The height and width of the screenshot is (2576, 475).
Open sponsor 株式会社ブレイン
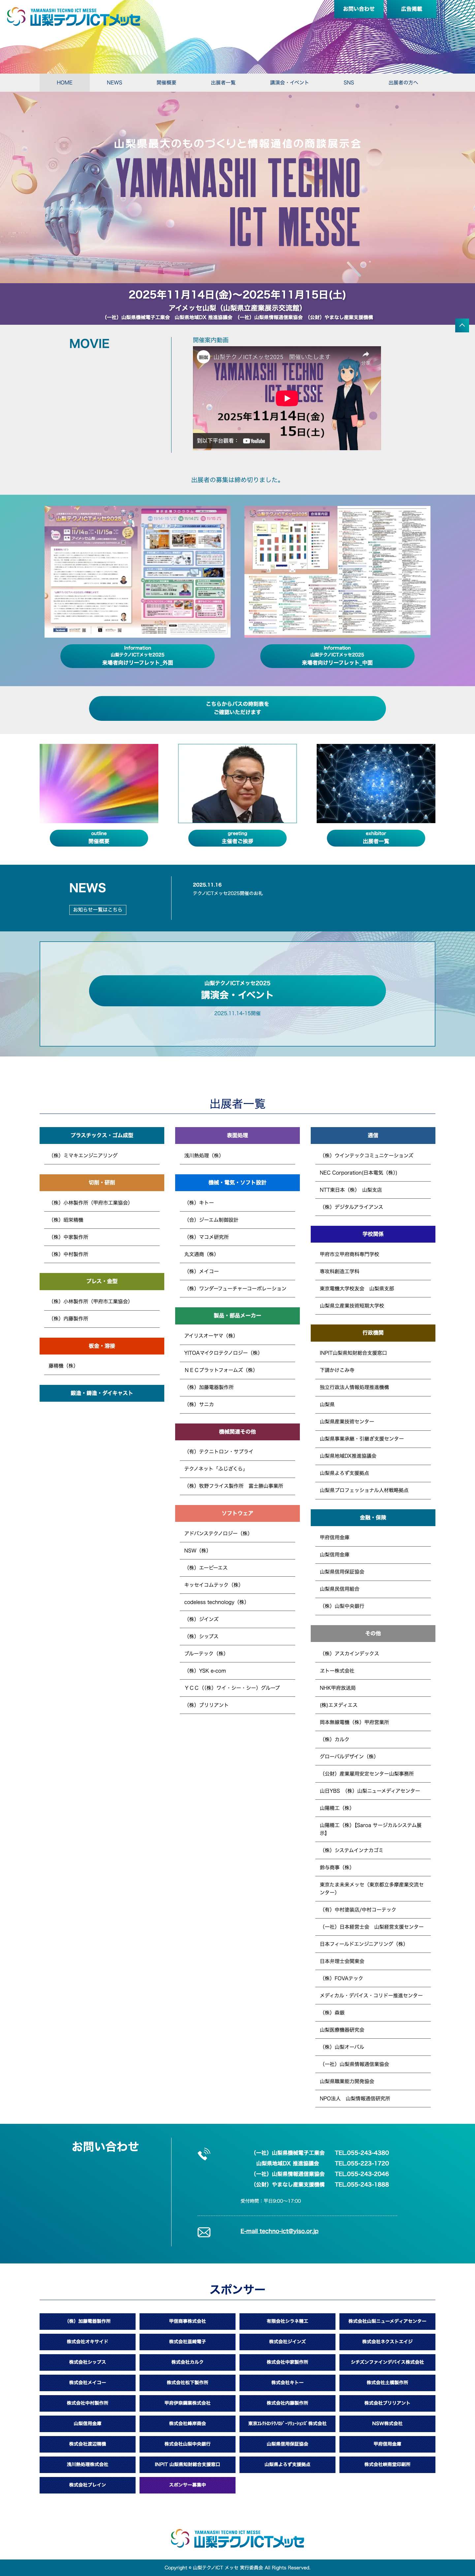pyautogui.click(x=88, y=2485)
